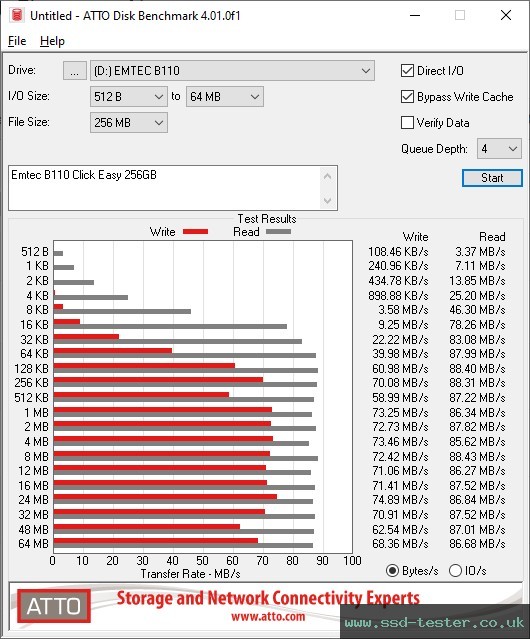Image resolution: width=530 pixels, height=639 pixels.
Task: Click the 88.43 MB/s read value
Action: (477, 456)
